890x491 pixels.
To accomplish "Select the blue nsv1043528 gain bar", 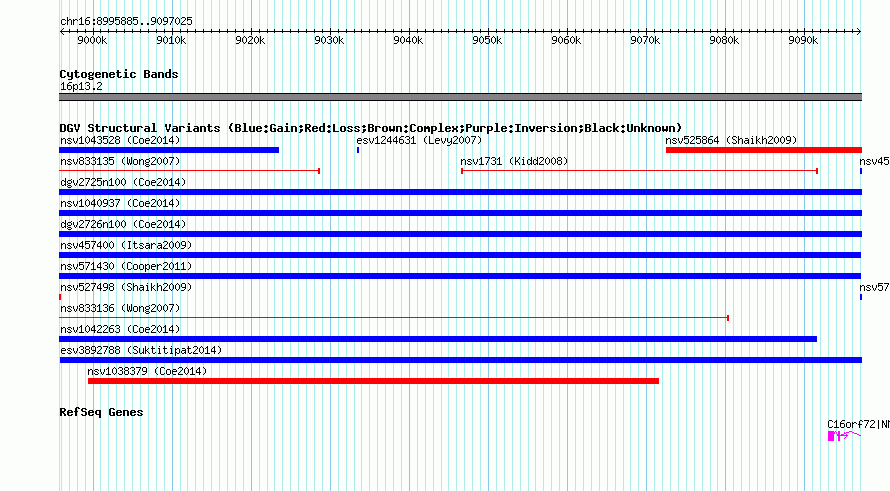I will point(169,150).
